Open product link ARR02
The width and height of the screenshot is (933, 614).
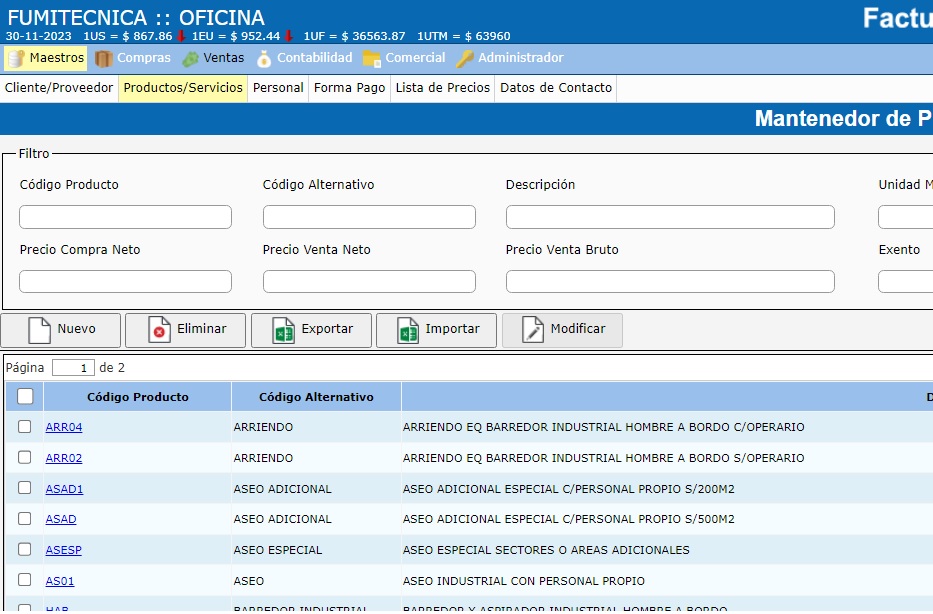pos(64,458)
